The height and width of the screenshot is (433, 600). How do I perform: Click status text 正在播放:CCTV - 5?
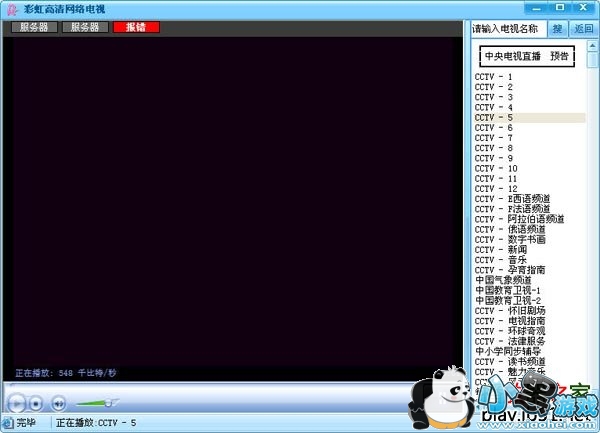96,423
